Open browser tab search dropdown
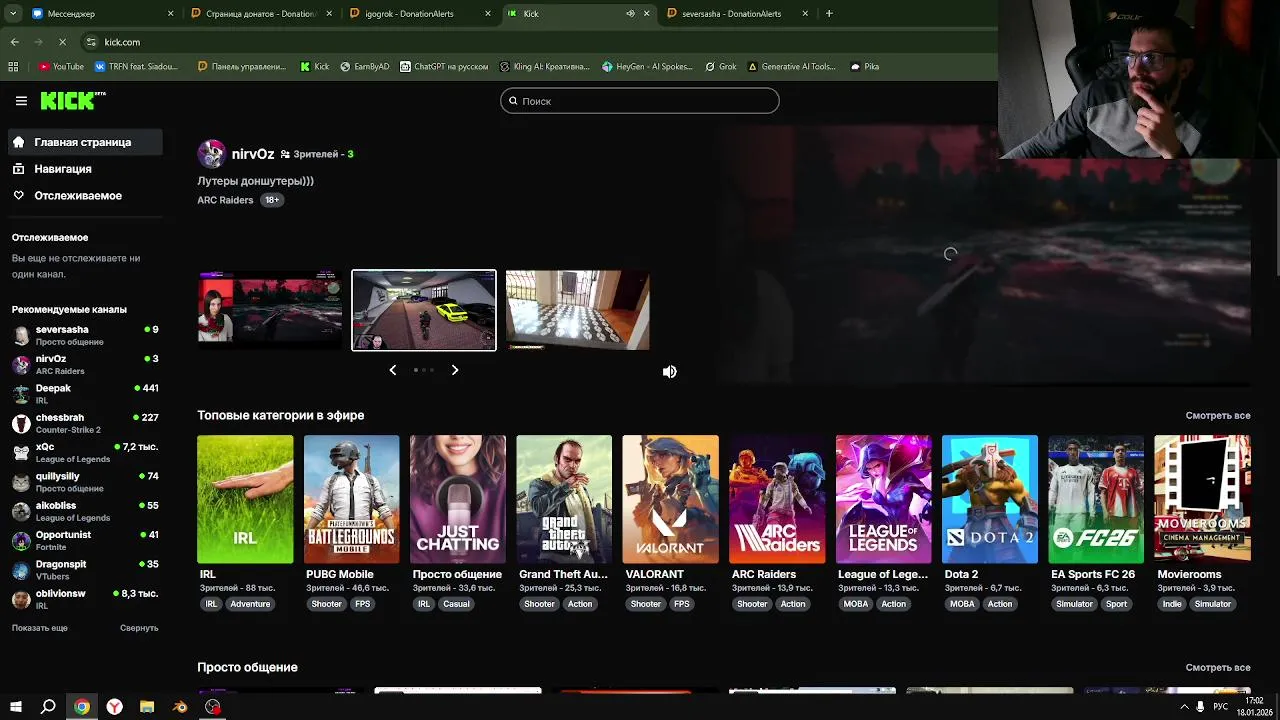 point(12,13)
